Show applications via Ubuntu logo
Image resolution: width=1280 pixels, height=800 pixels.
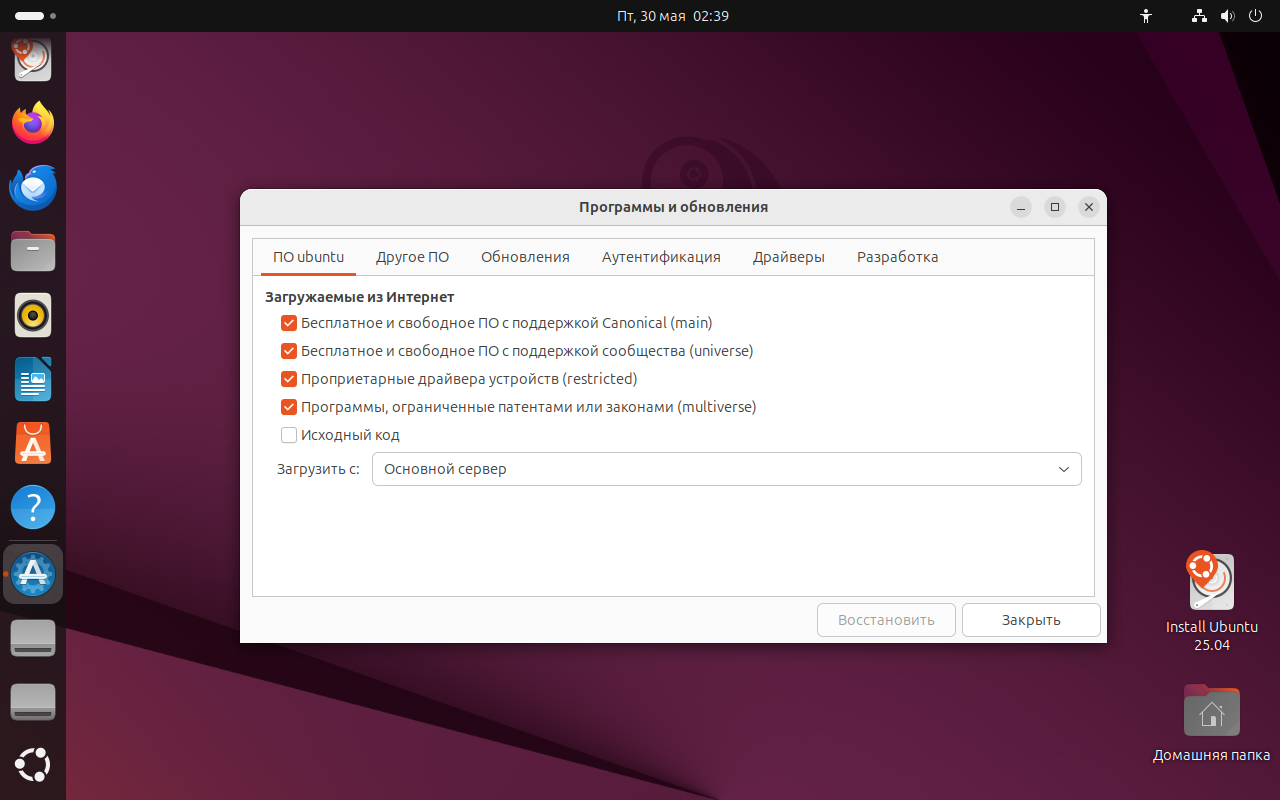(33, 765)
